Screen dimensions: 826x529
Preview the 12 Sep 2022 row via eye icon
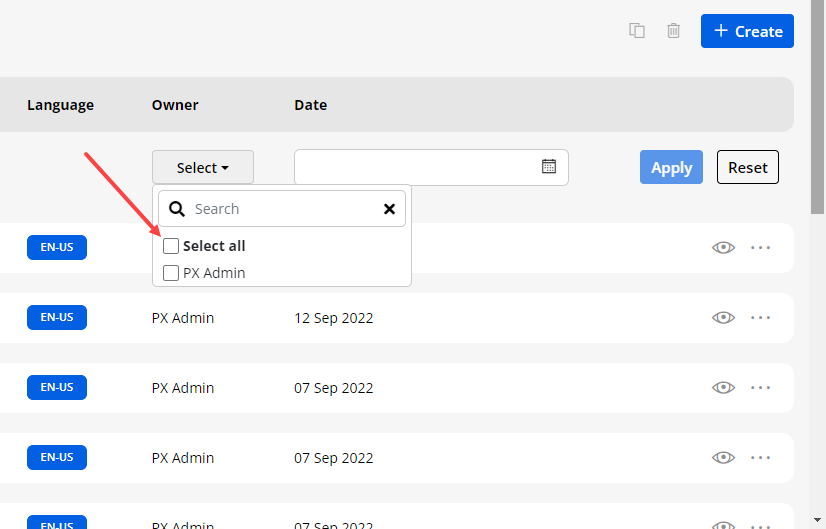723,318
